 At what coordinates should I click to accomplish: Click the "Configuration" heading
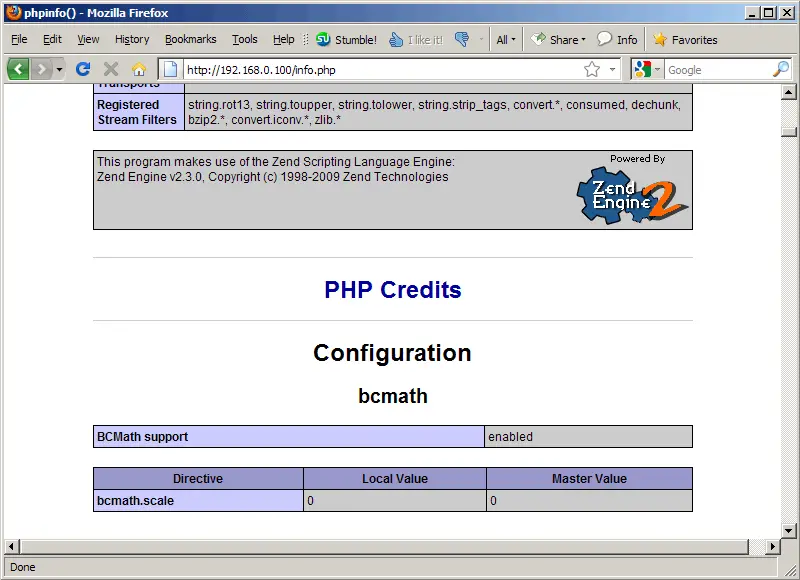[392, 353]
